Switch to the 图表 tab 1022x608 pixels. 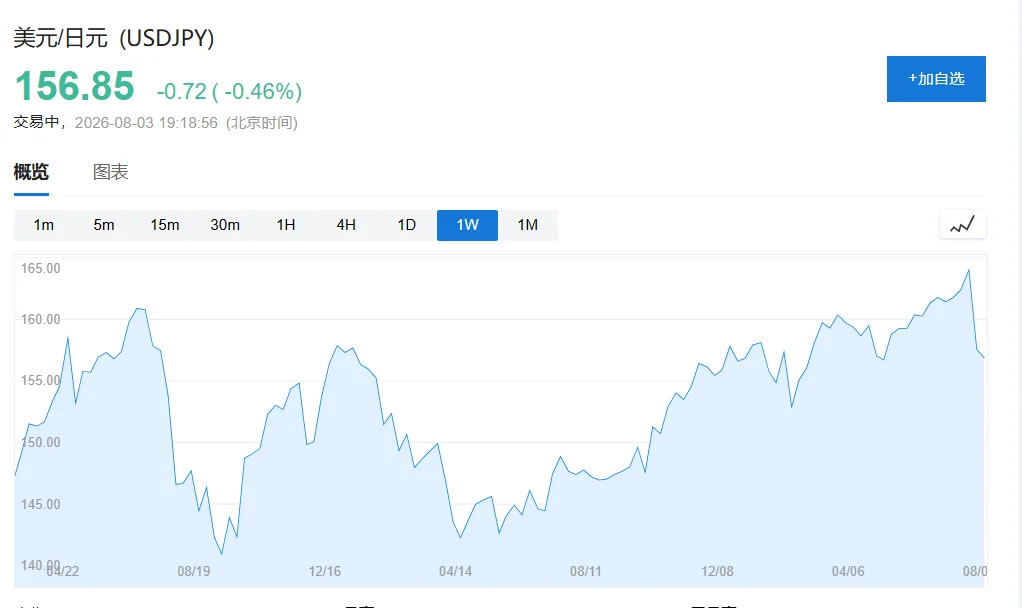[x=111, y=172]
